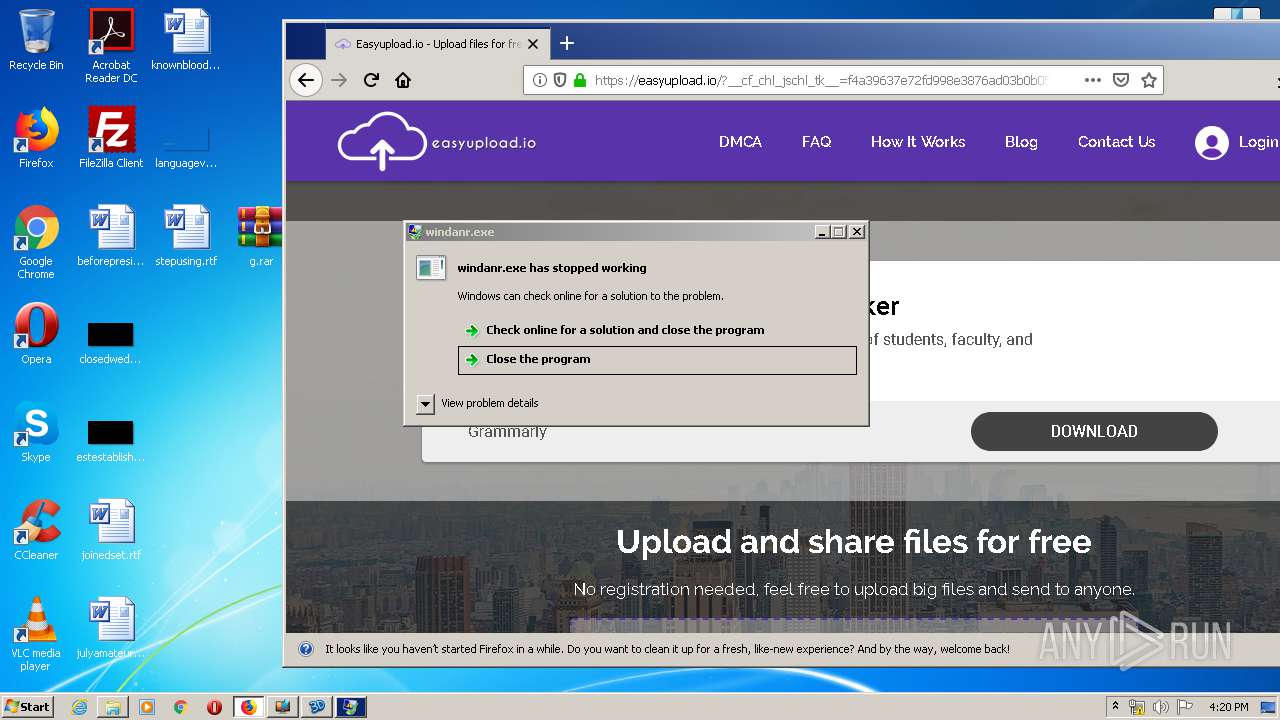Screen dimensions: 1280x720
Task: Open the estestablish file on desktop
Action: tap(110, 440)
